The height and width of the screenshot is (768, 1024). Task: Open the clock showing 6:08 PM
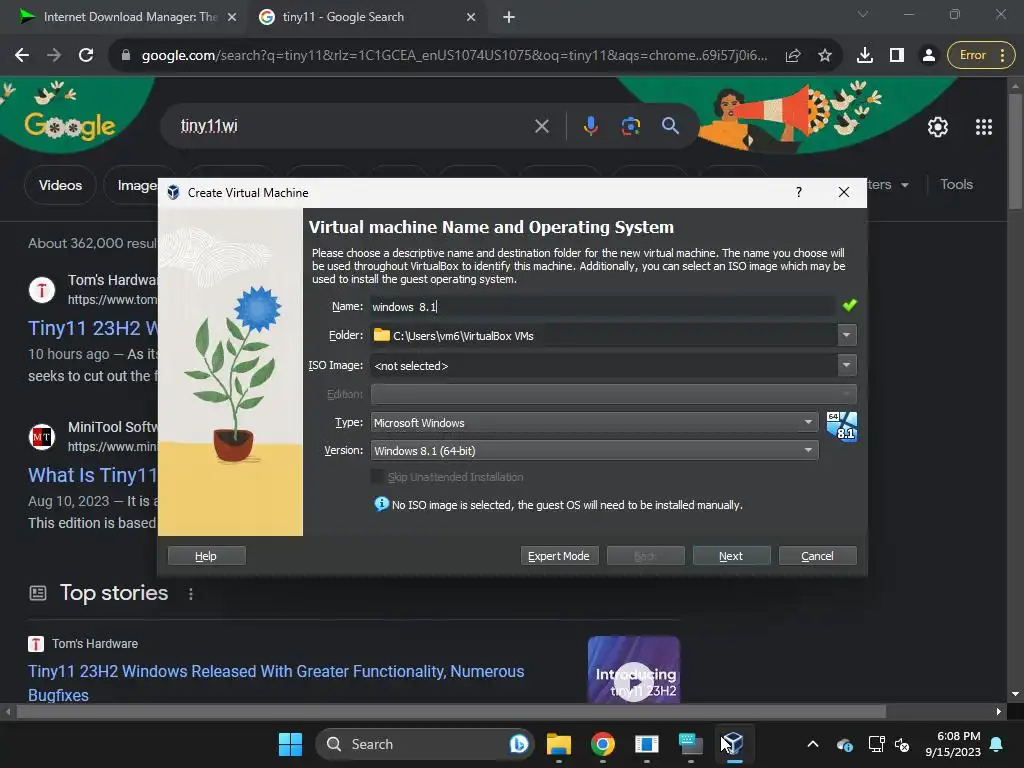click(x=953, y=744)
